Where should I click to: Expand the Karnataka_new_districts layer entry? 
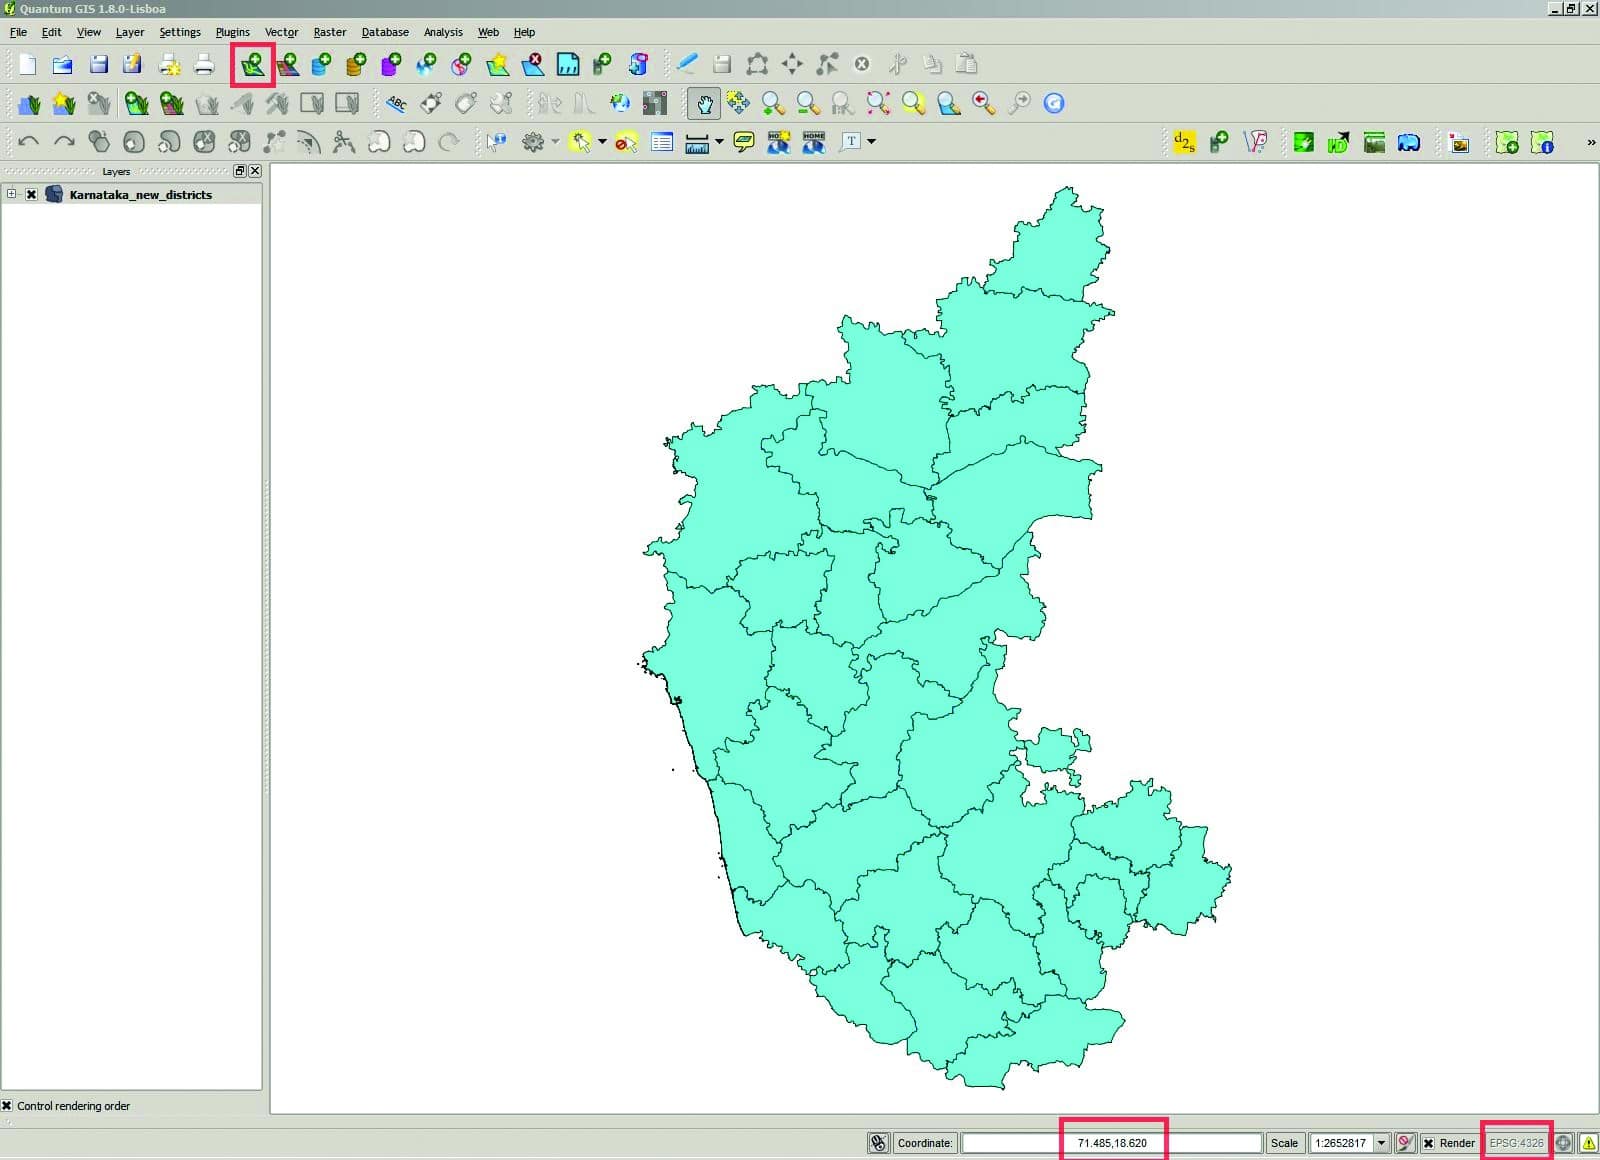pyautogui.click(x=13, y=194)
